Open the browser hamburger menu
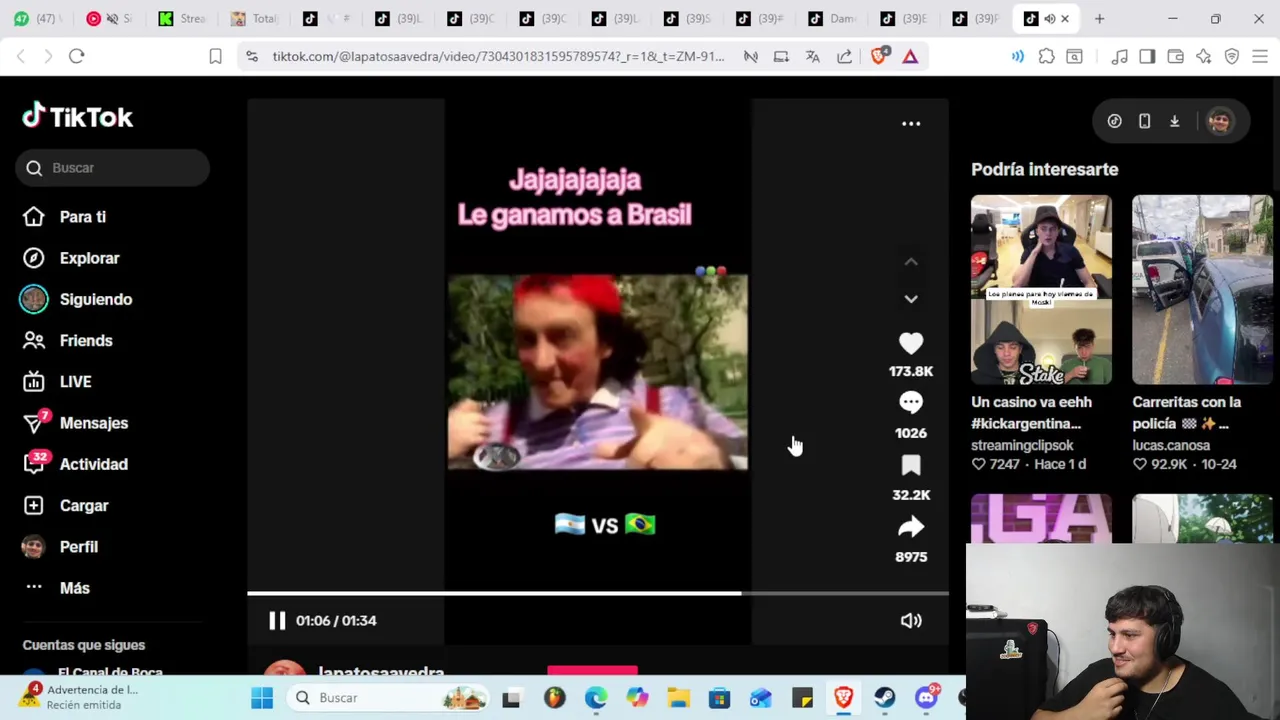This screenshot has width=1280, height=720. (x=1260, y=56)
